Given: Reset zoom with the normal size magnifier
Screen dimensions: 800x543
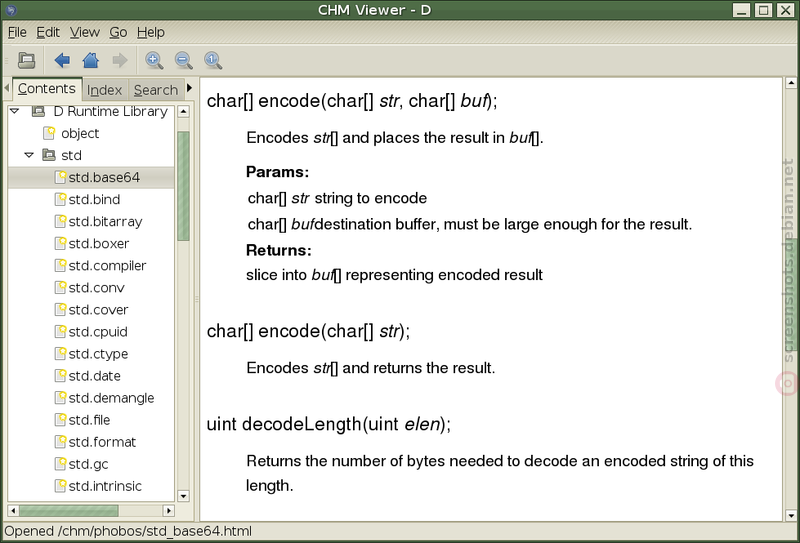Looking at the screenshot, I should pos(213,61).
